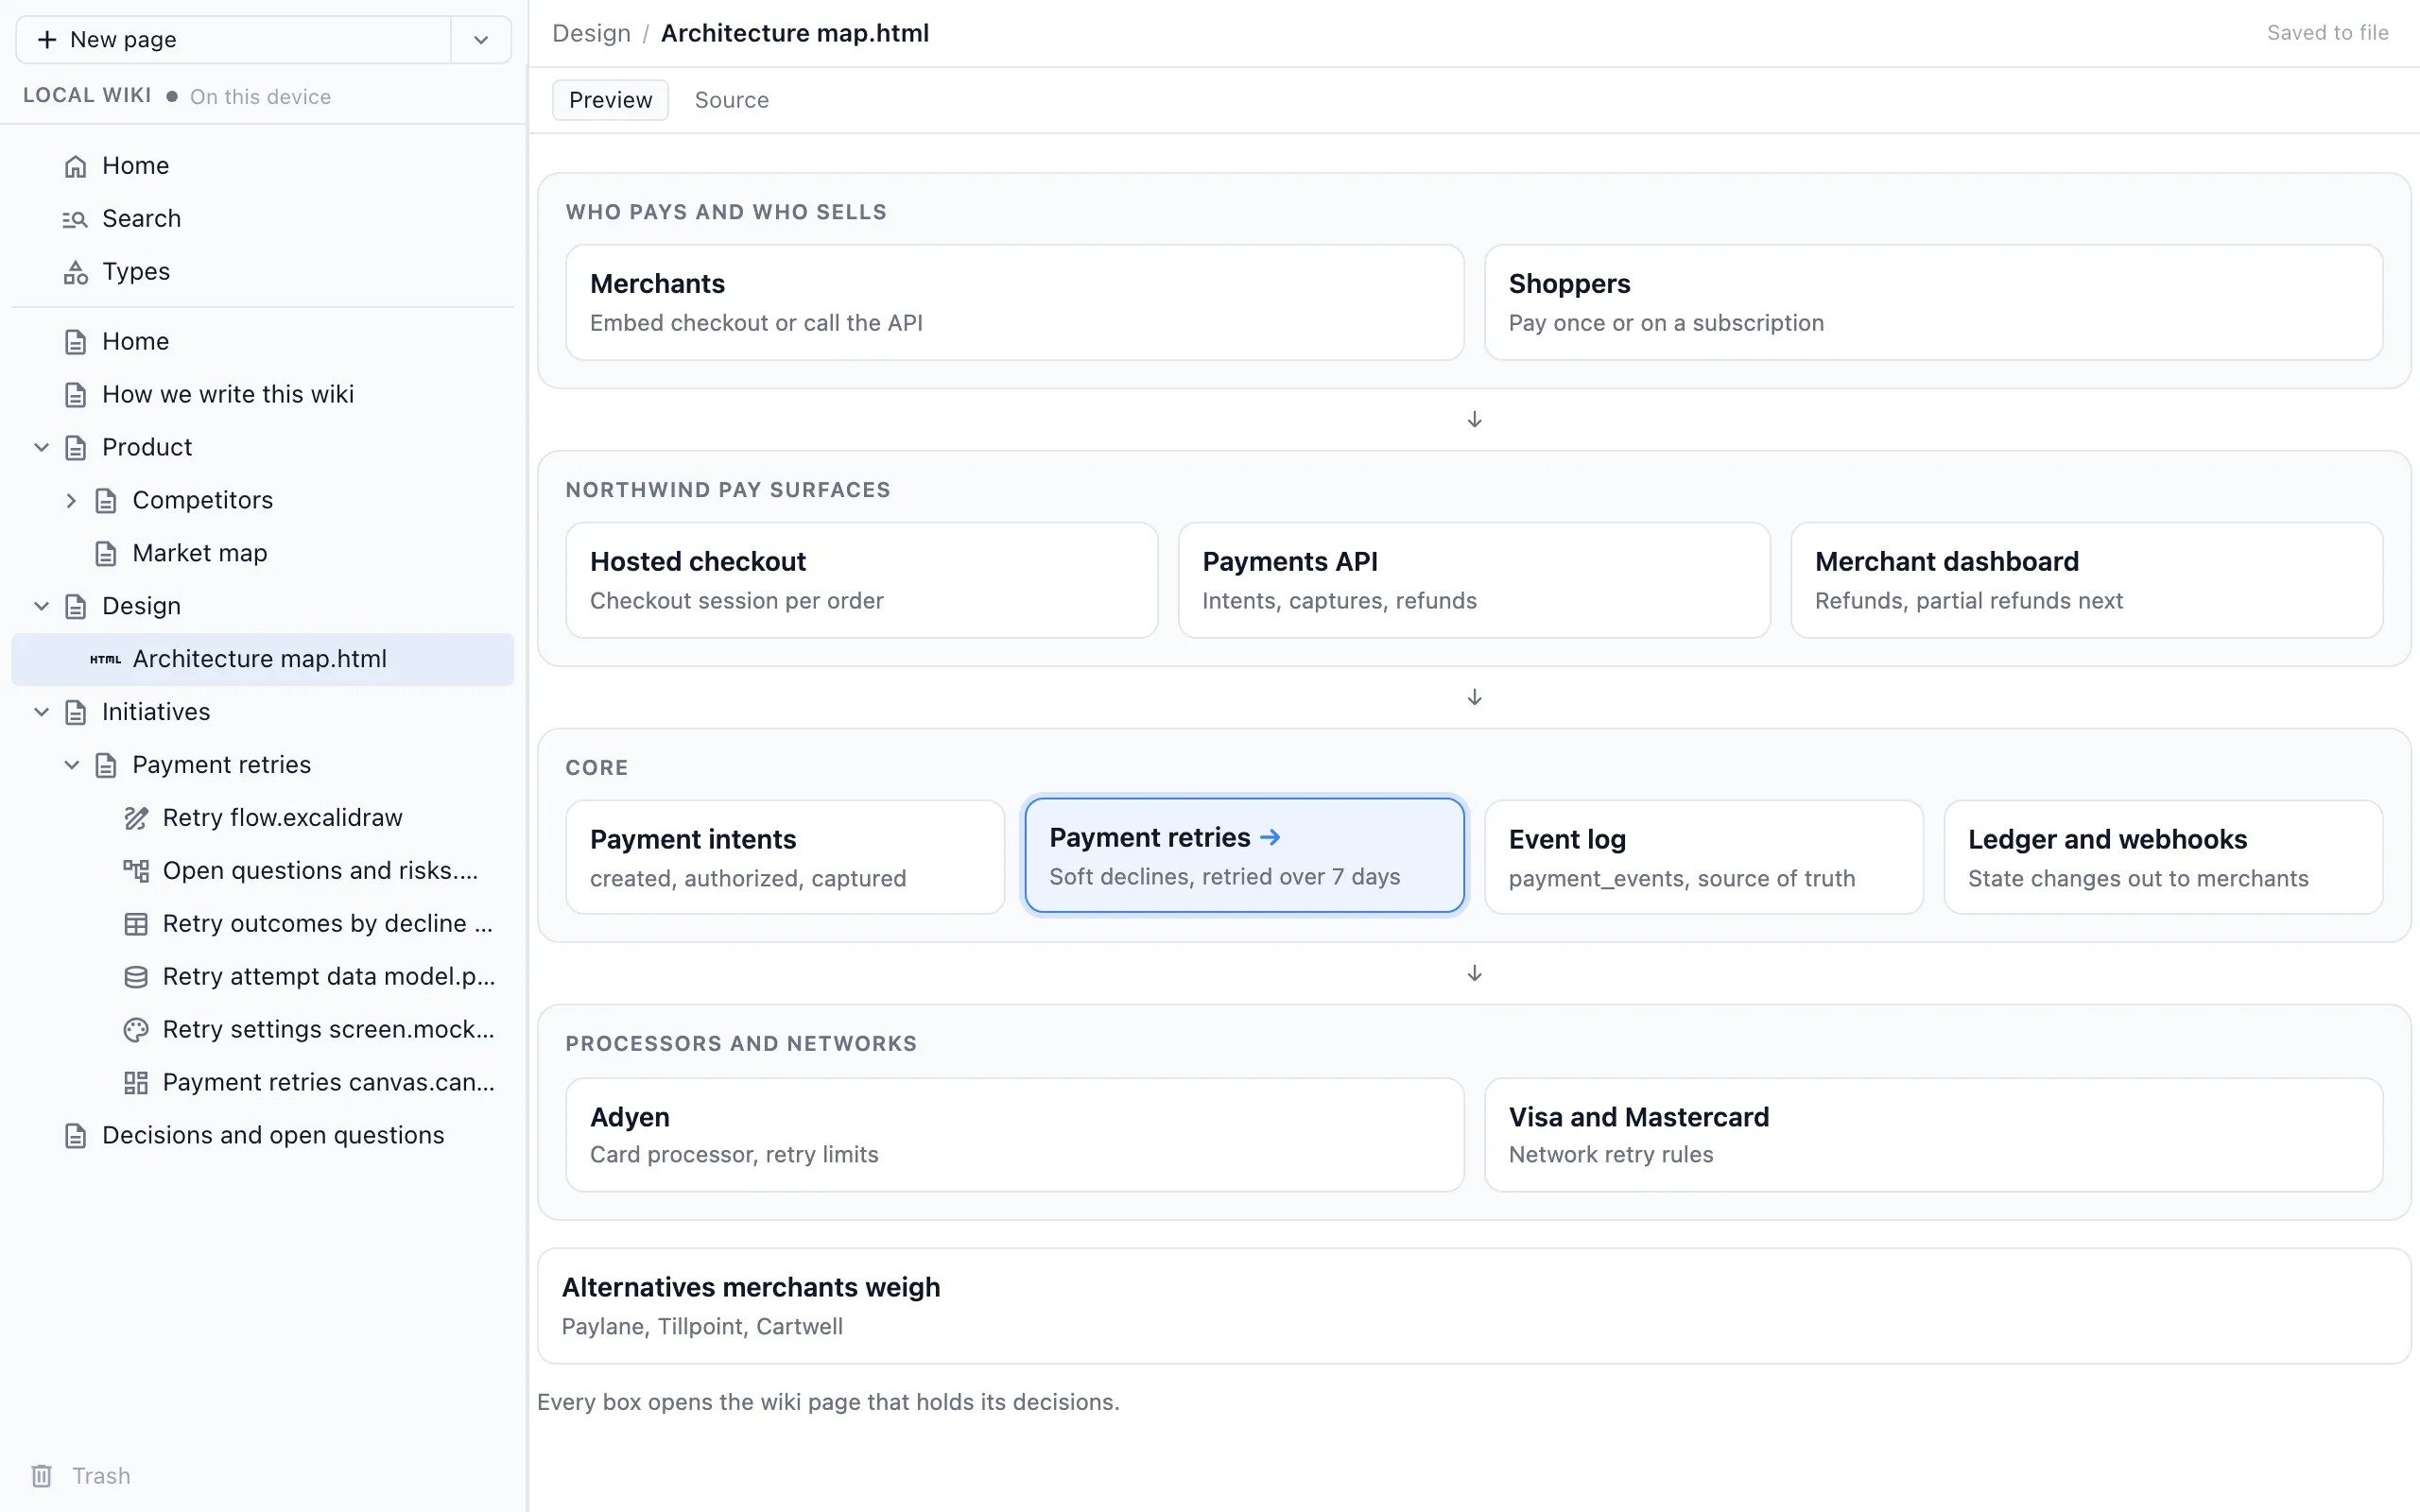This screenshot has width=2420, height=1512.
Task: Switch to the Preview tab
Action: (610, 100)
